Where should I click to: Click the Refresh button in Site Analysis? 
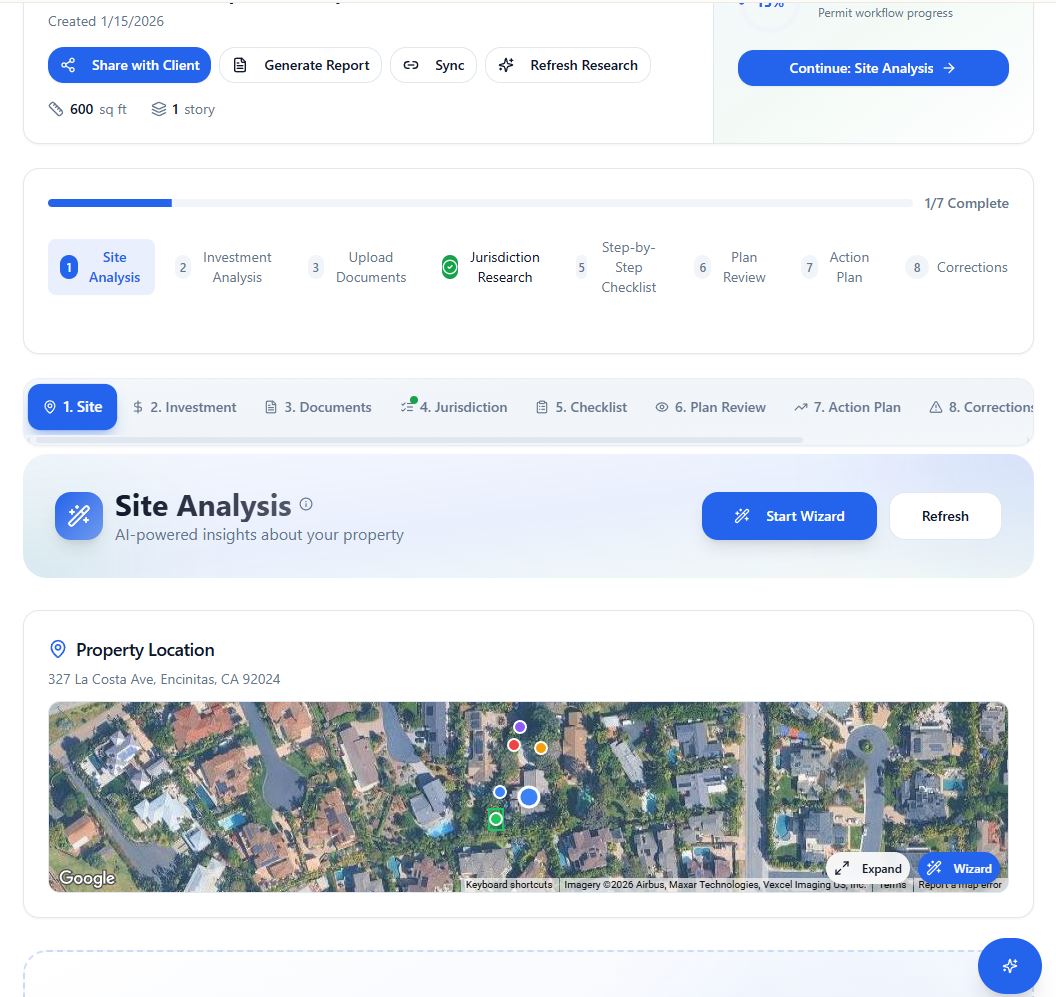945,516
